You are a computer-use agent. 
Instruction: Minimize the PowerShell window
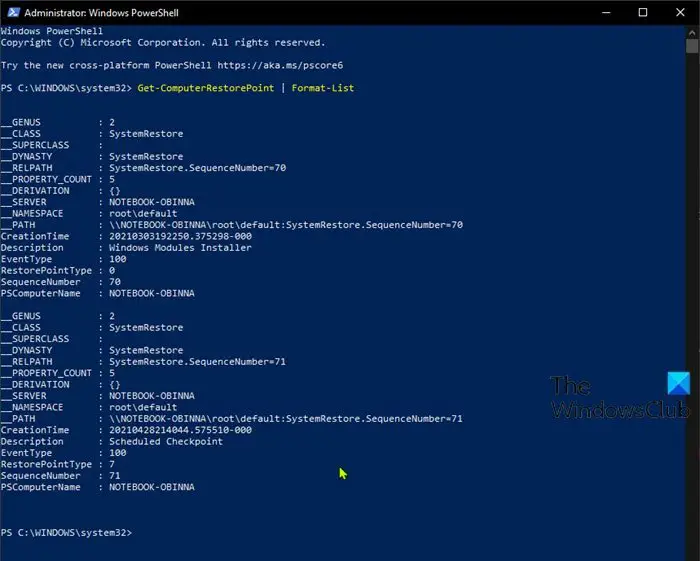point(606,12)
